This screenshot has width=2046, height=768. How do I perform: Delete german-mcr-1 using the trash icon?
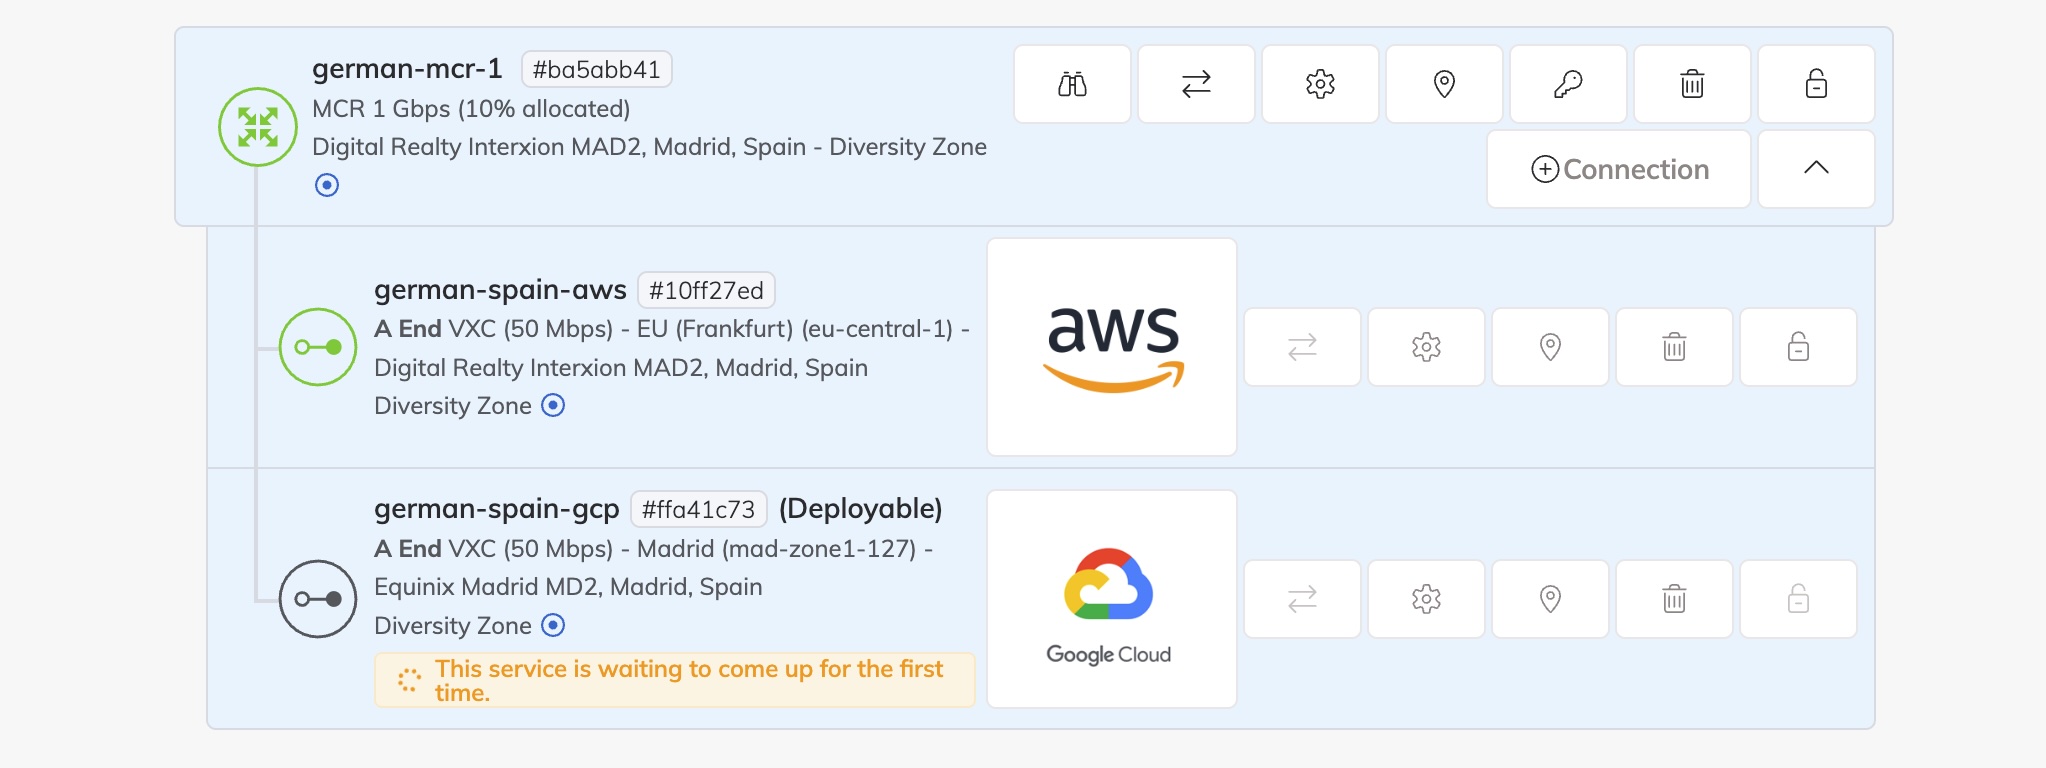pos(1691,84)
